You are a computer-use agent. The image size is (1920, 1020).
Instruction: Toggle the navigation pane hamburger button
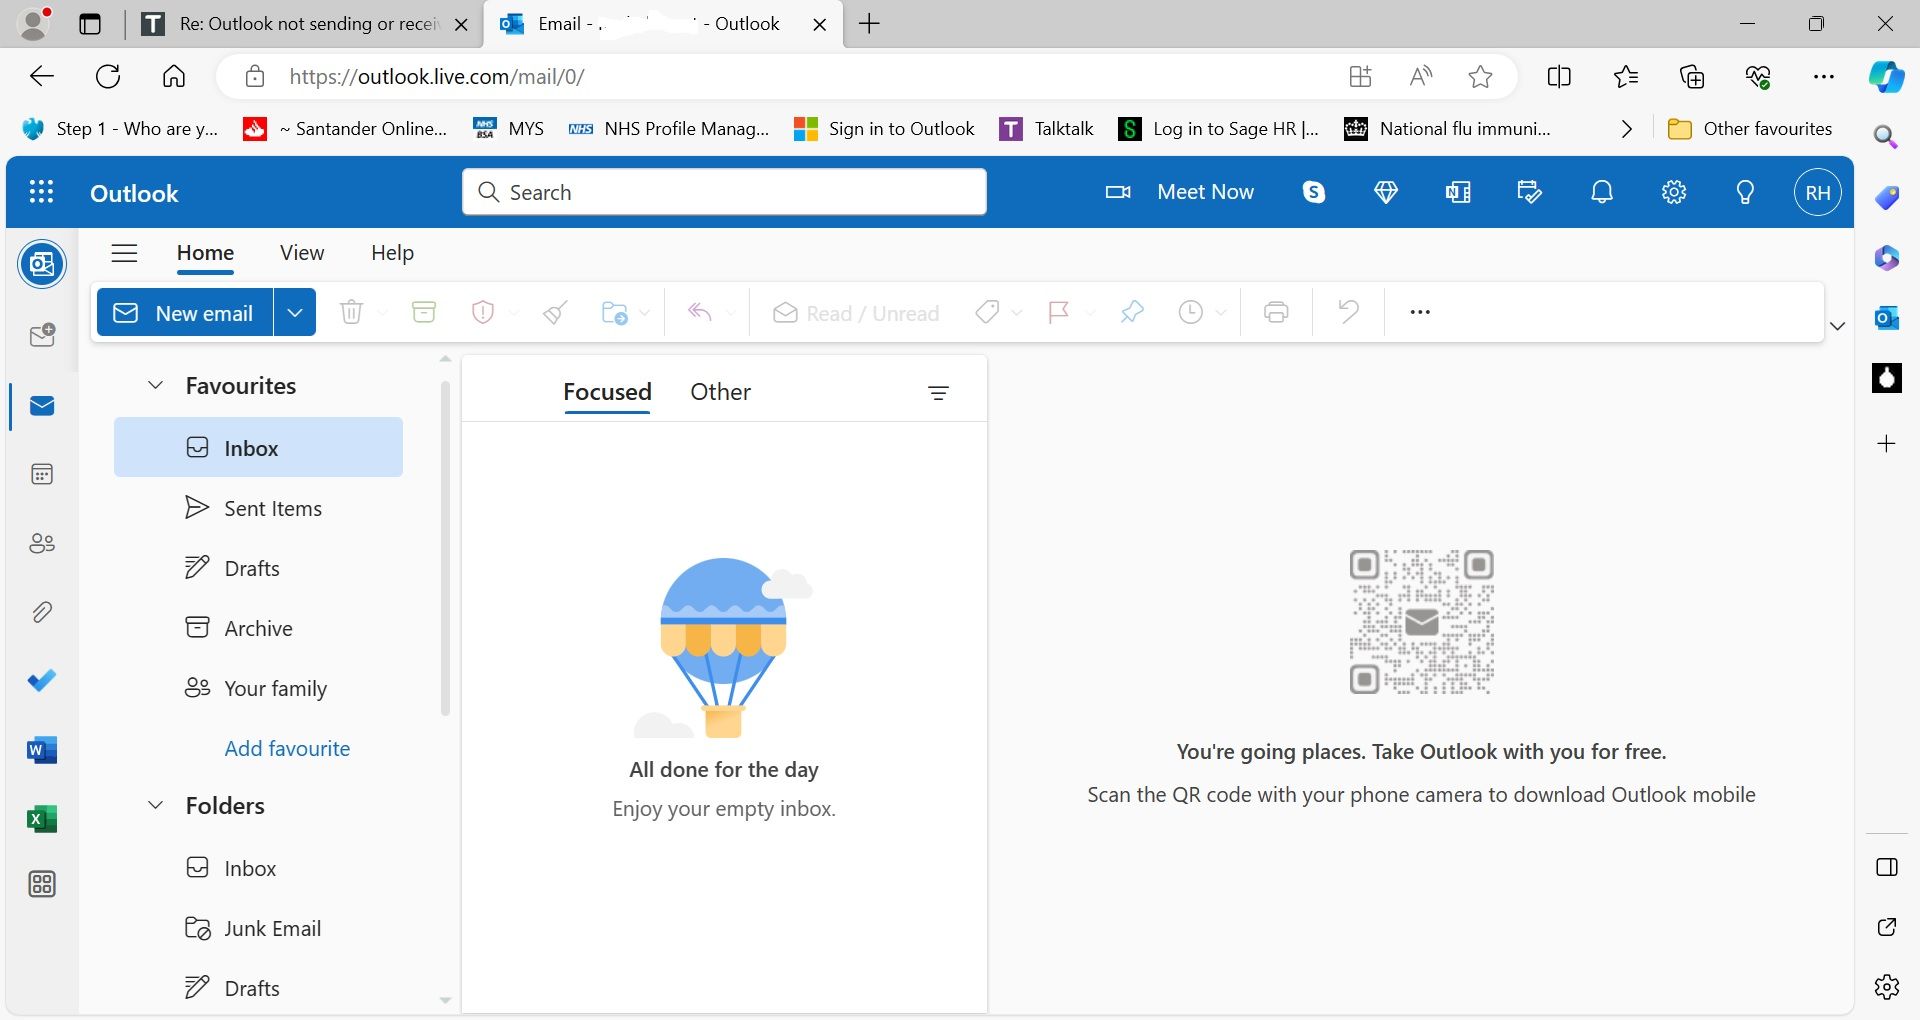tap(124, 253)
